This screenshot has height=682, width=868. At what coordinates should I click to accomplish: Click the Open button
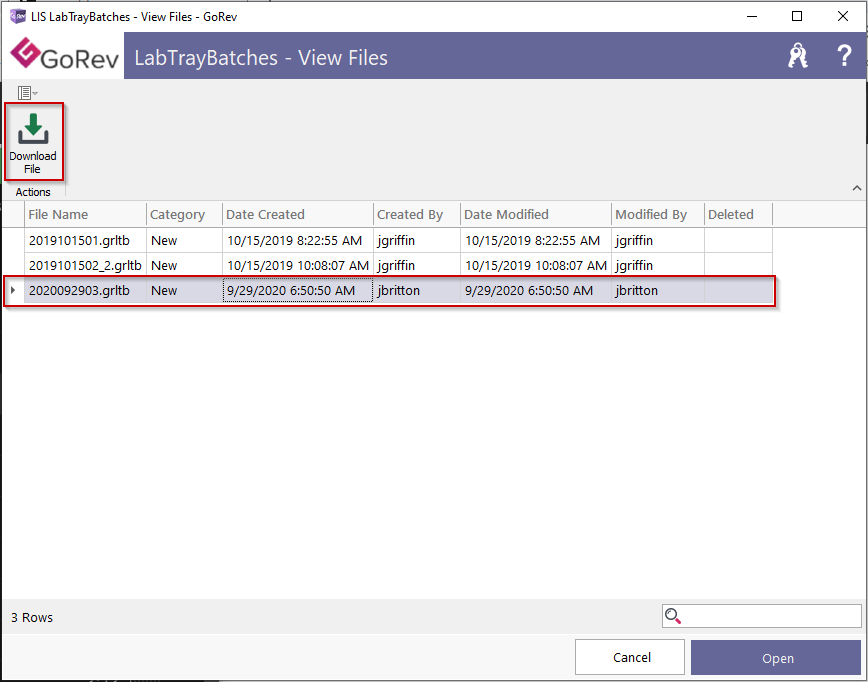click(776, 657)
